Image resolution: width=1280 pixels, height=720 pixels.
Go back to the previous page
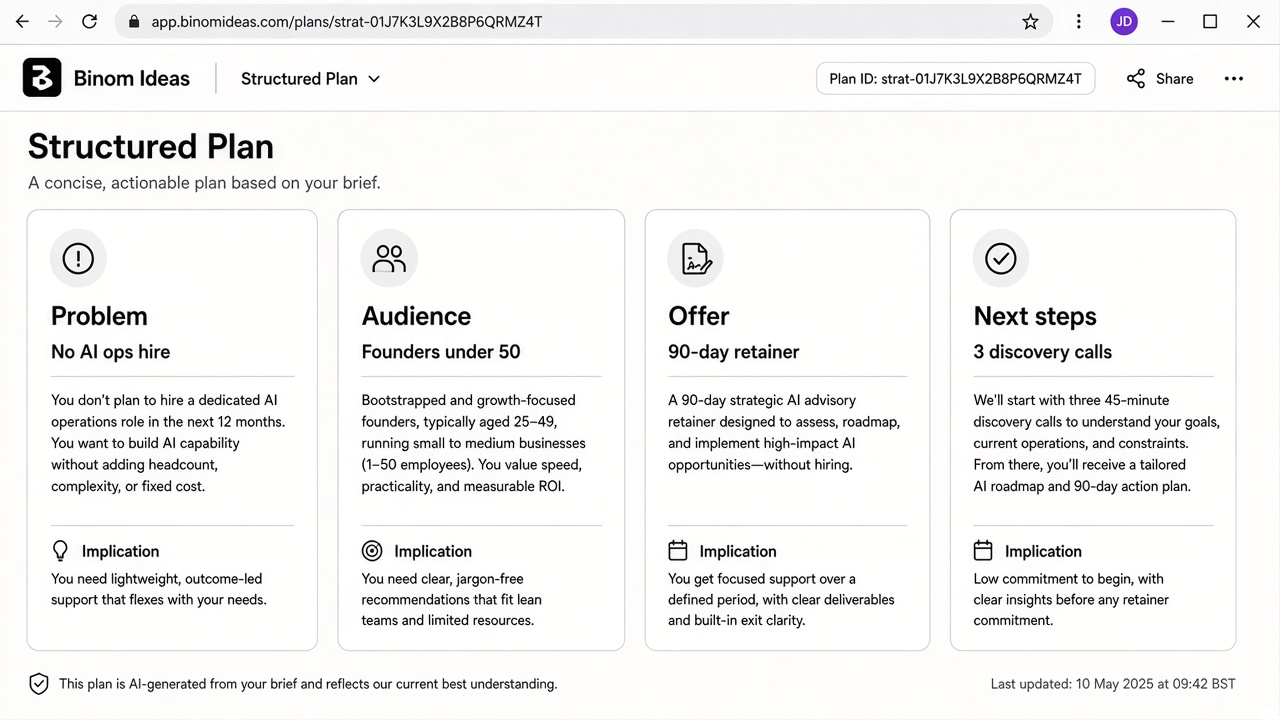point(22,21)
